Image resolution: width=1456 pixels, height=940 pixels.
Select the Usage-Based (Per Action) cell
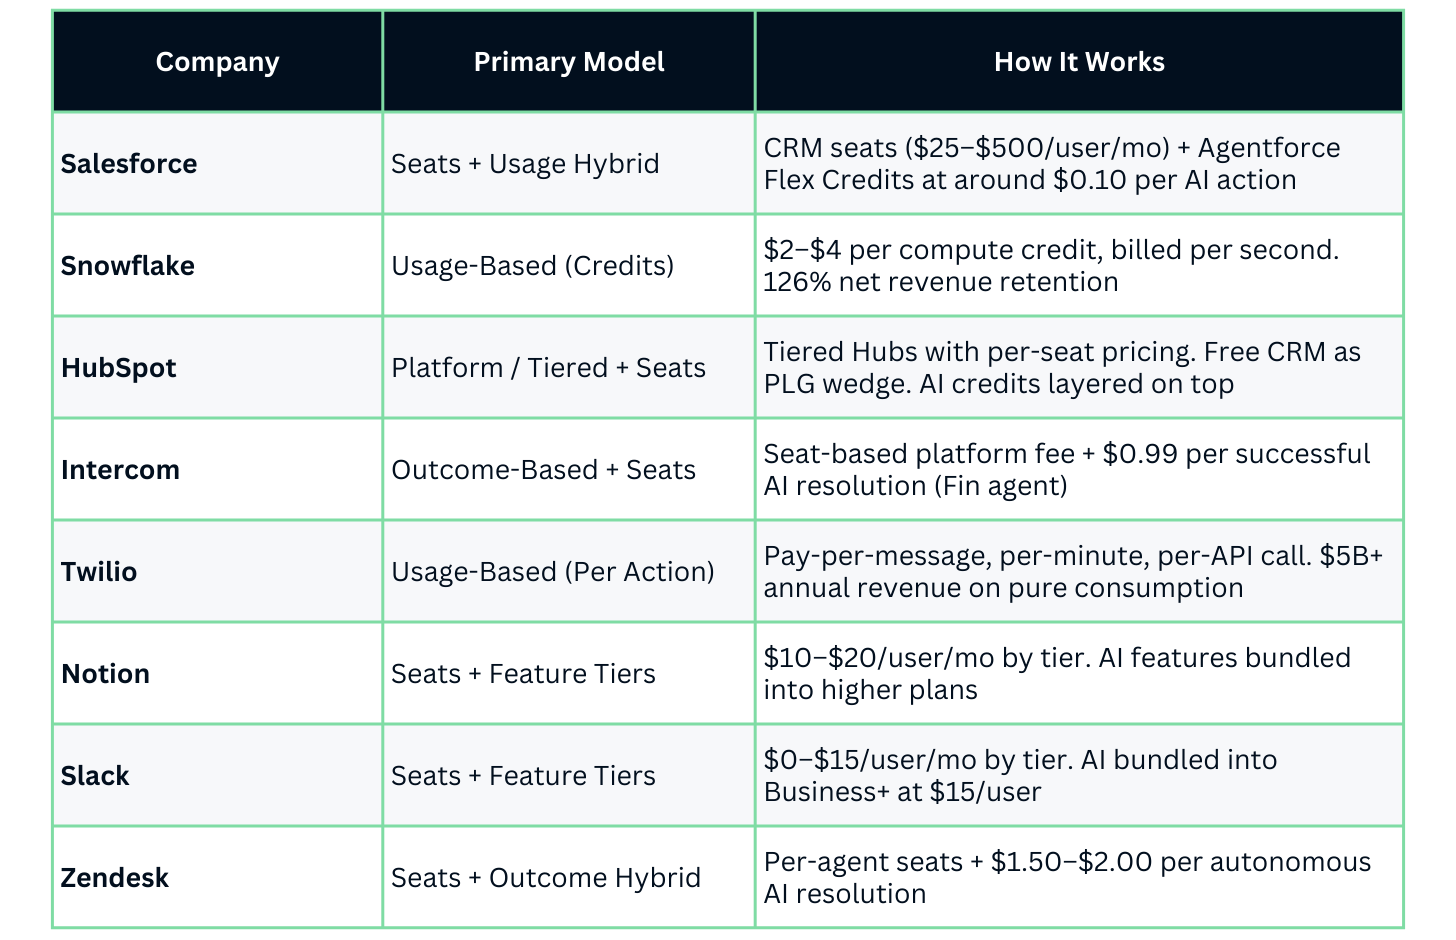pyautogui.click(x=552, y=572)
